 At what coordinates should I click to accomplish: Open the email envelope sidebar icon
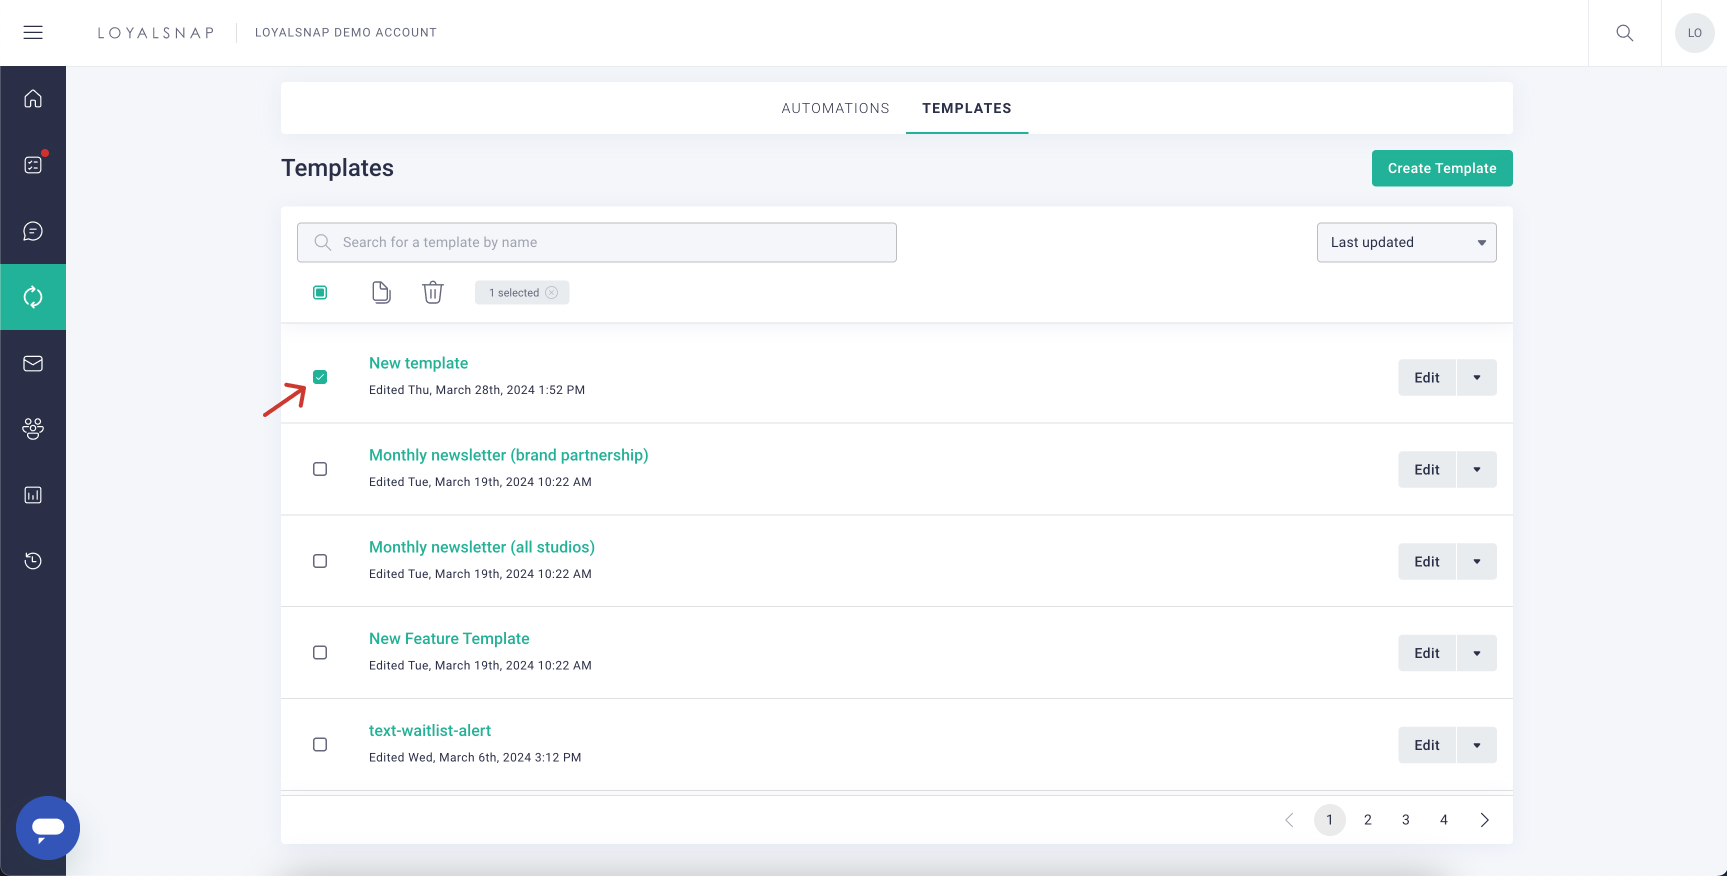pyautogui.click(x=33, y=363)
